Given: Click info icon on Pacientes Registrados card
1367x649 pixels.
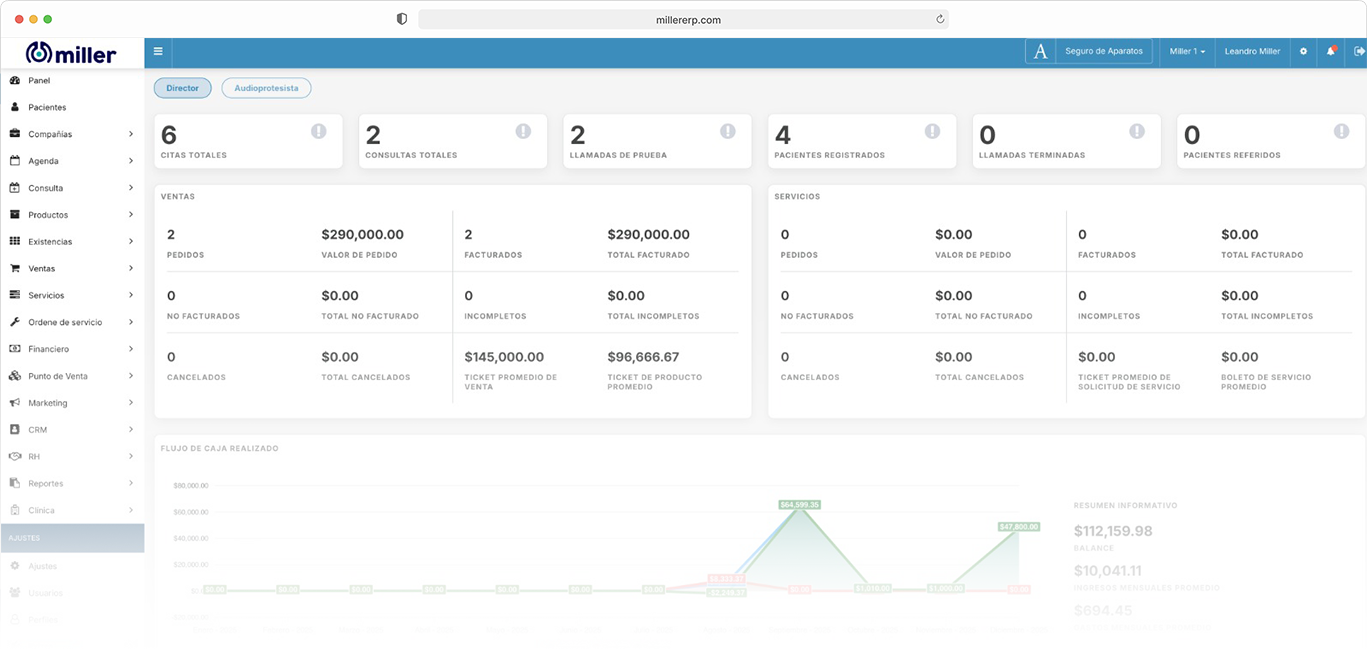Looking at the screenshot, I should click(x=932, y=131).
